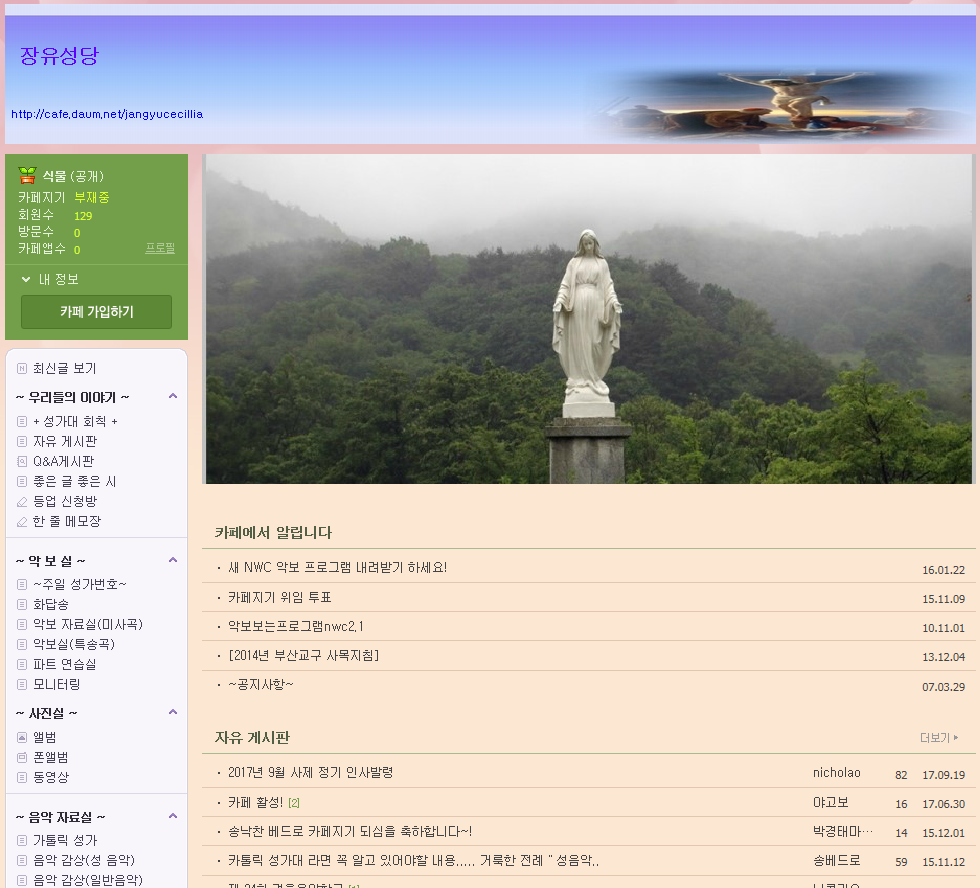Viewport: 980px width, 888px height.
Task: Click the 부재중 cafe manager status
Action: click(x=92, y=197)
